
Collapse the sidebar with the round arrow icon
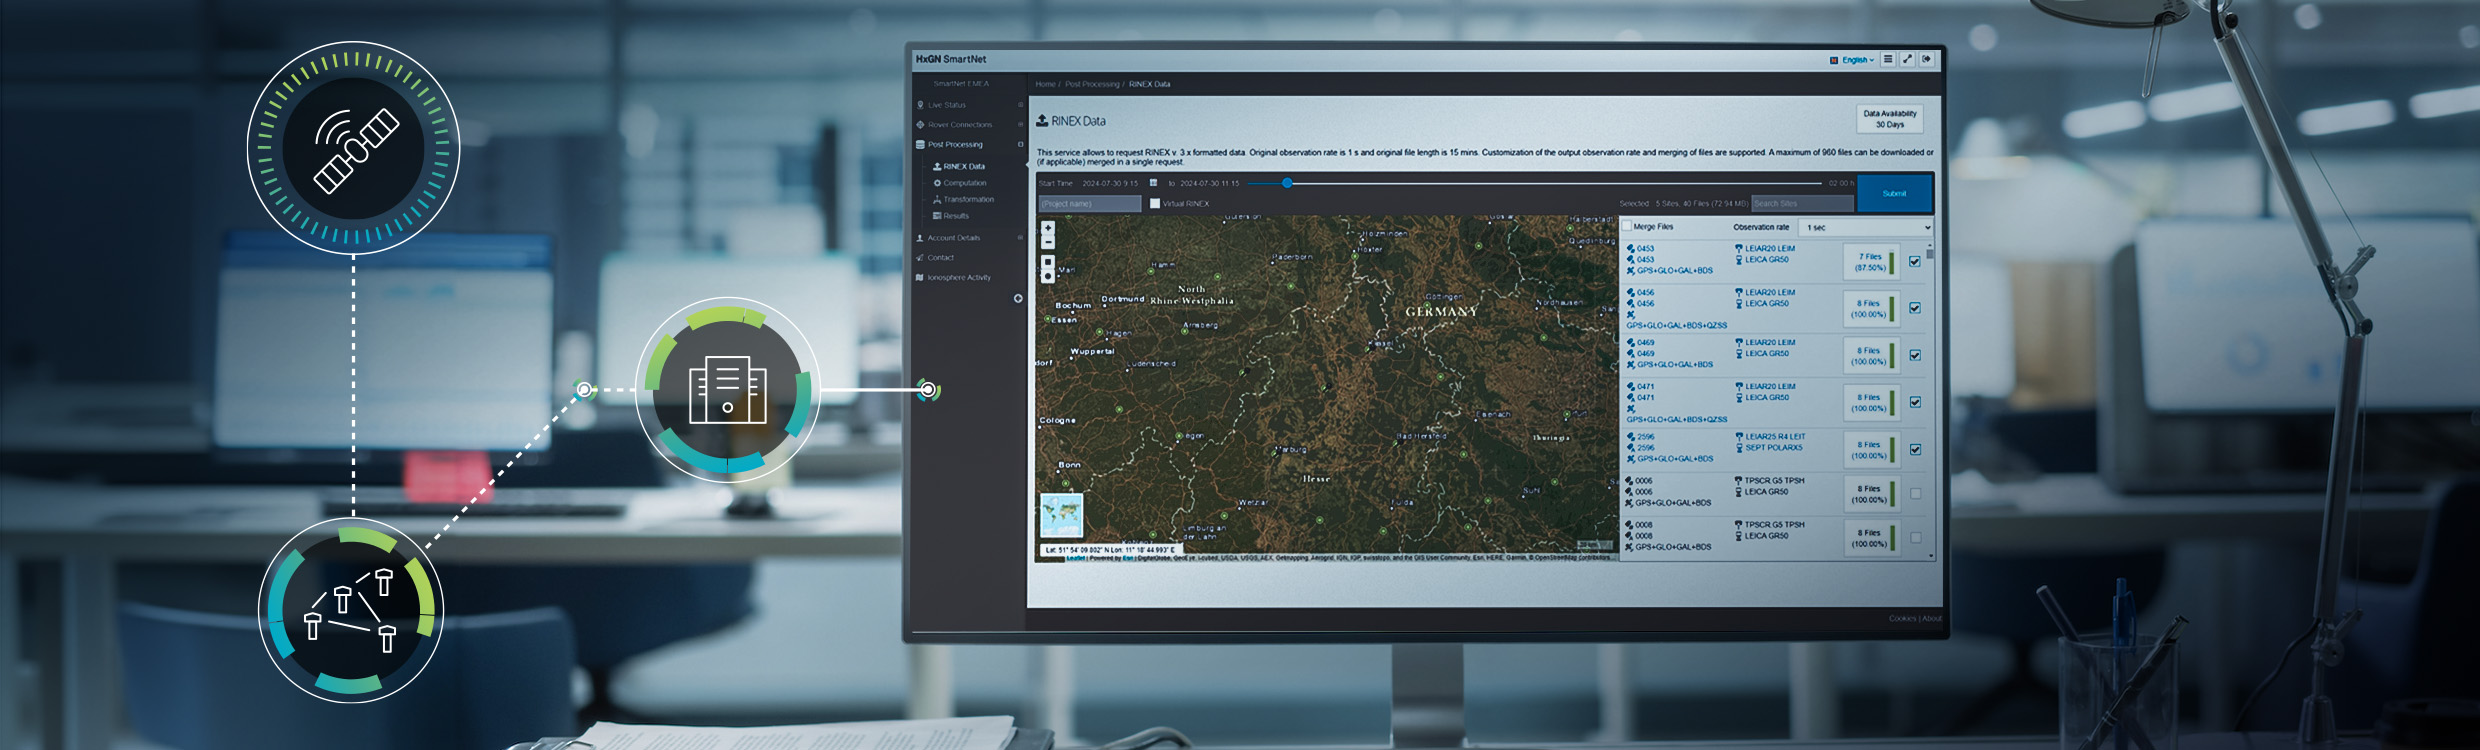click(1018, 298)
